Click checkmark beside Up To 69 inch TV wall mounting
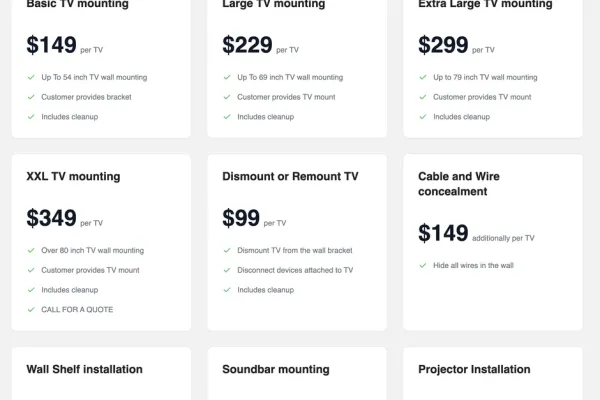 (227, 77)
